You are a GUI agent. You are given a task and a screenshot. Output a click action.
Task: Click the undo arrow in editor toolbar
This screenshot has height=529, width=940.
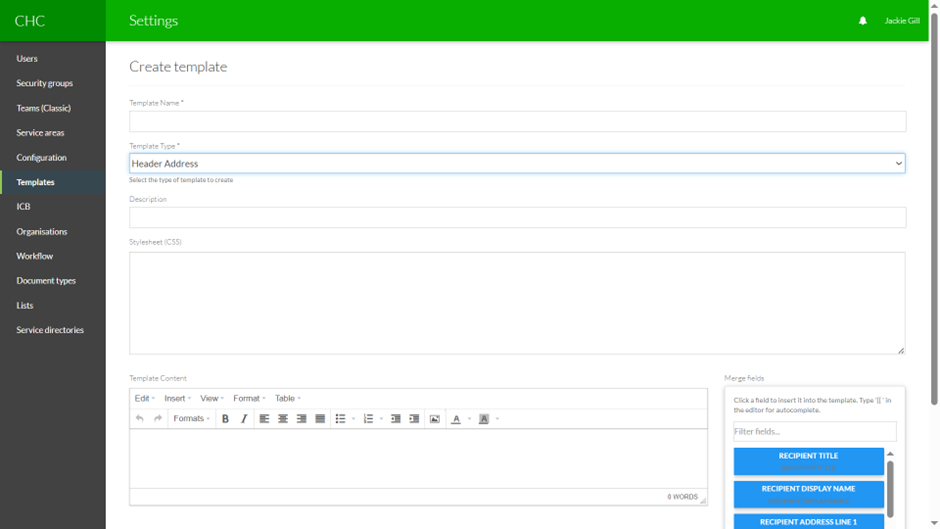[x=140, y=419]
